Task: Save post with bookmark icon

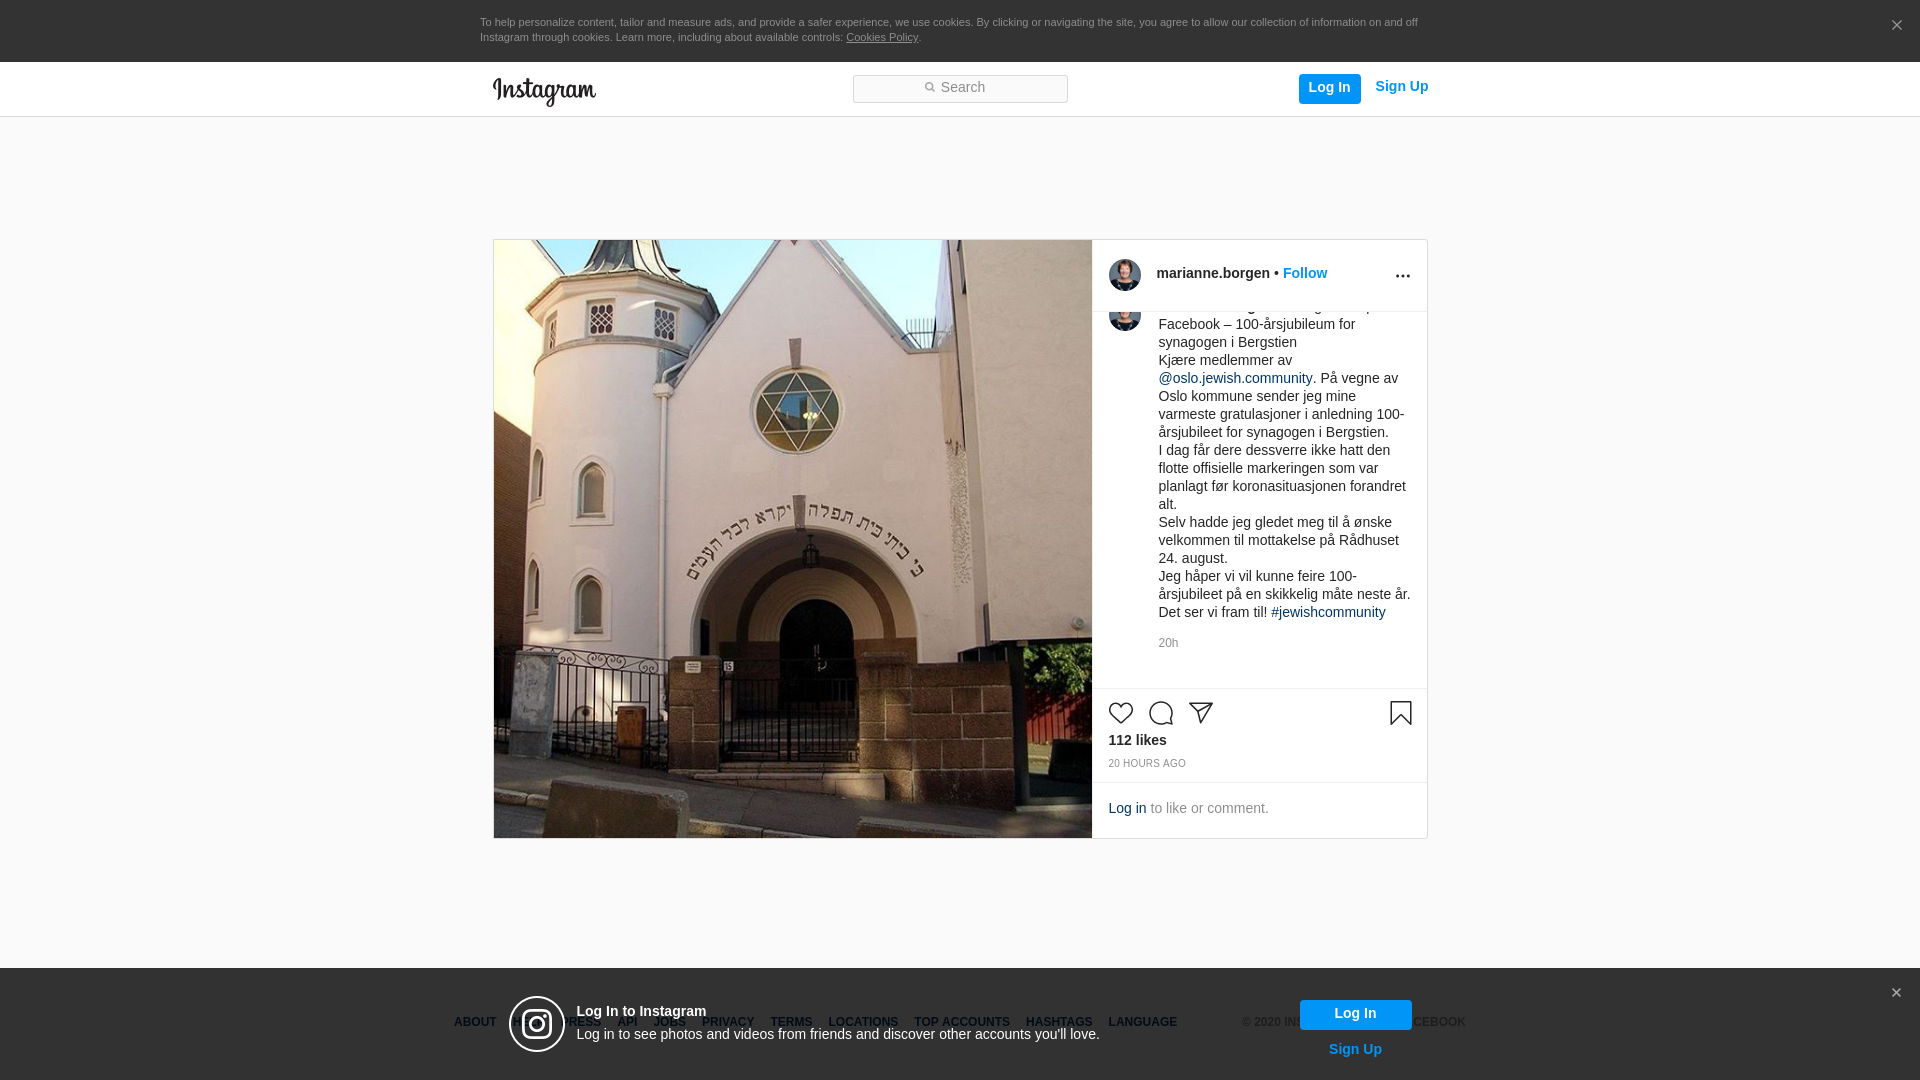Action: [x=1400, y=713]
